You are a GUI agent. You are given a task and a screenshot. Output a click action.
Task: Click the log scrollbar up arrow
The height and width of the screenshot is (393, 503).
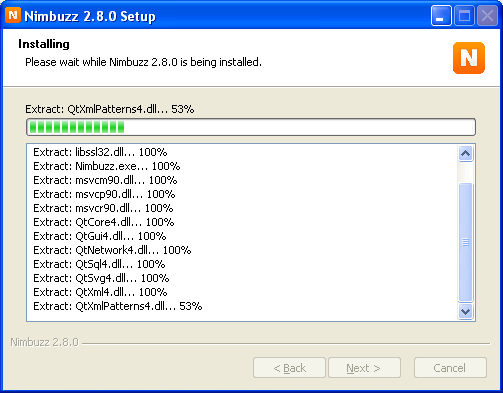(x=465, y=154)
